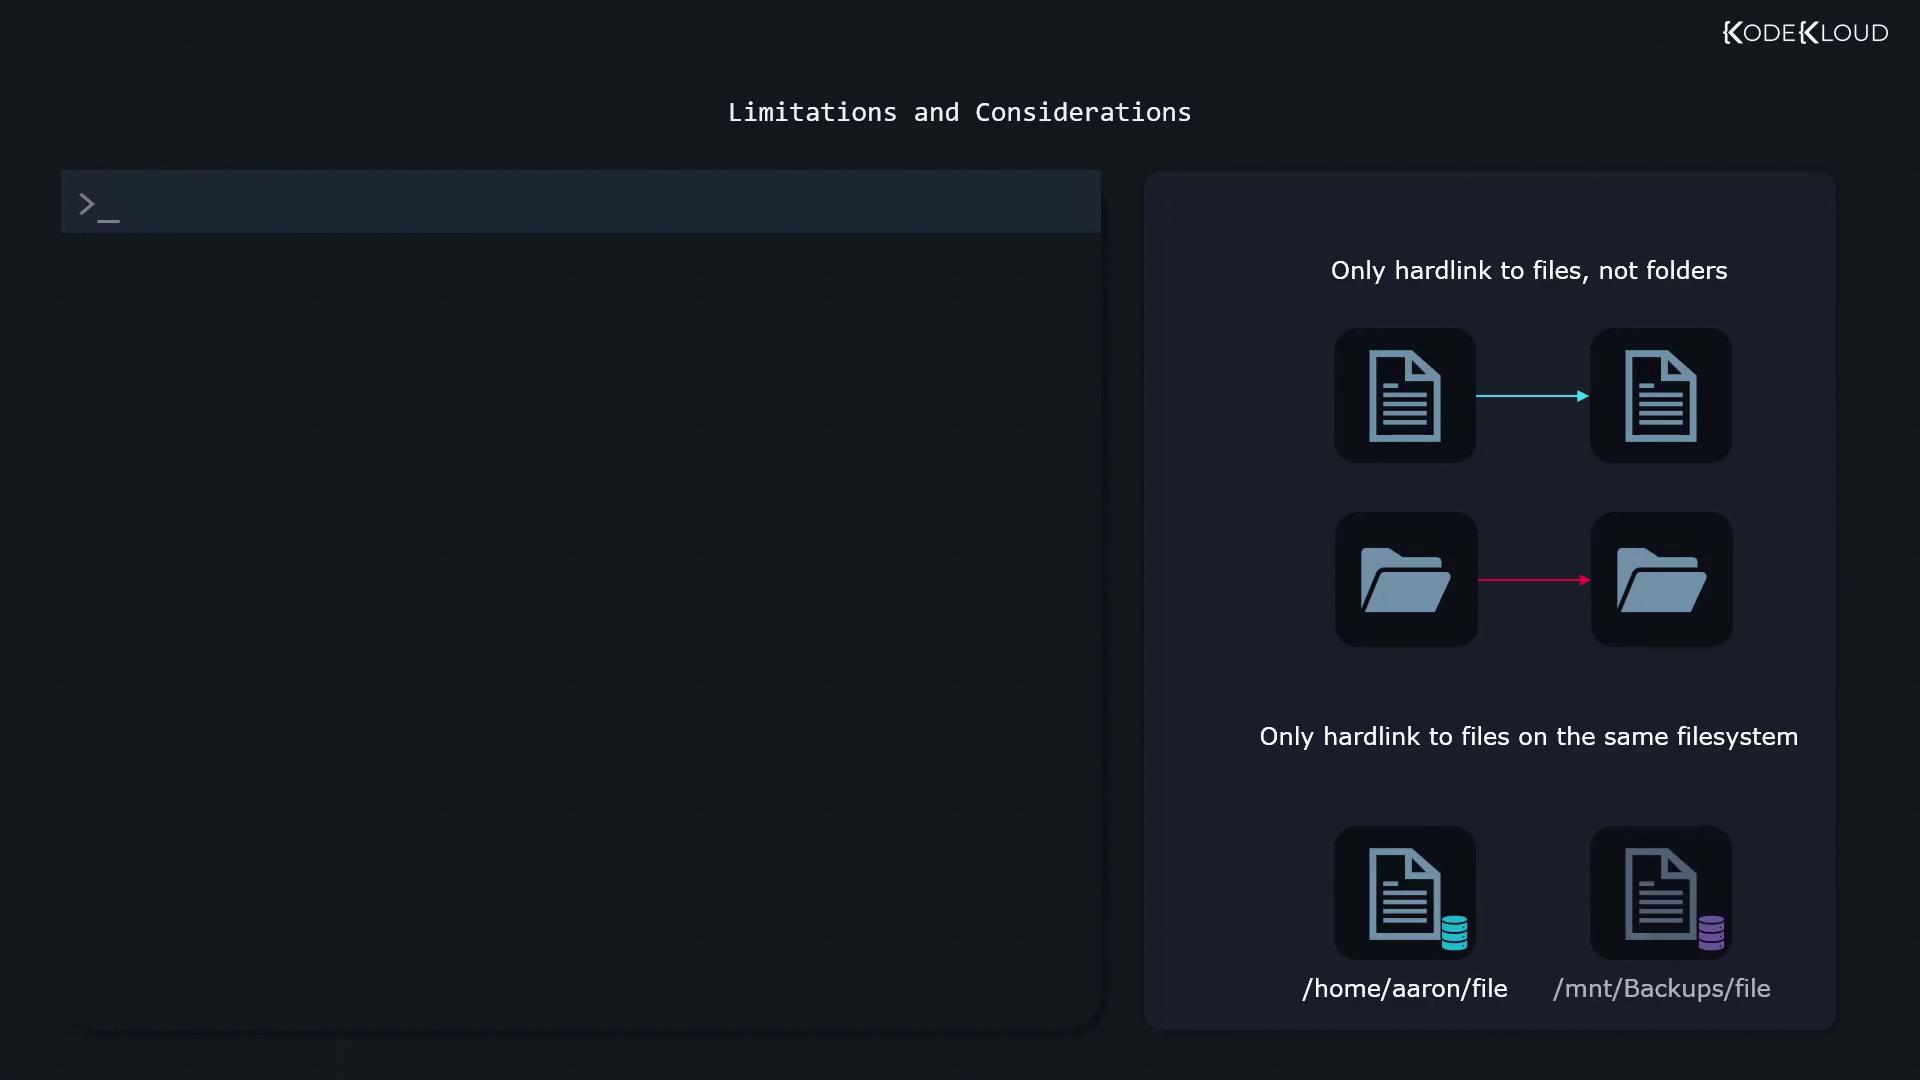Click the word 'Considerations' in the heading
Screen dimensions: 1920x1080
pyautogui.click(x=1083, y=112)
